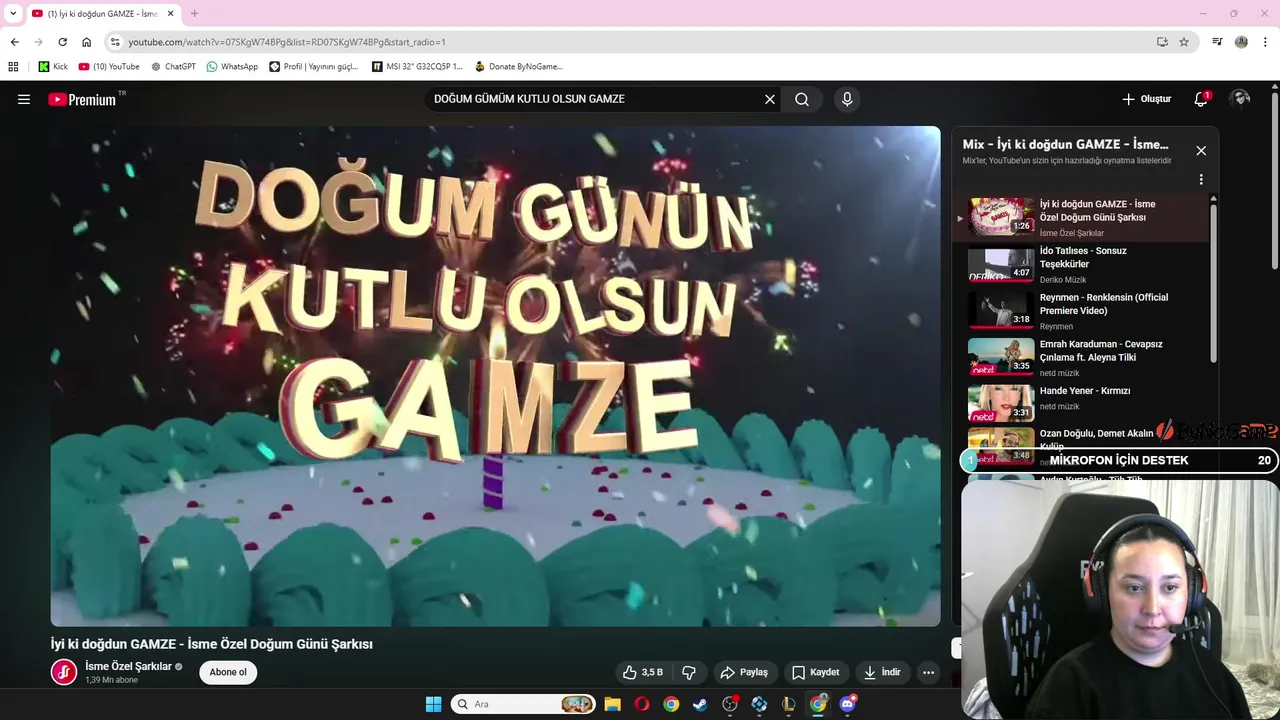Open (10) YouTube bookmark
This screenshot has width=1280, height=720.
click(109, 67)
